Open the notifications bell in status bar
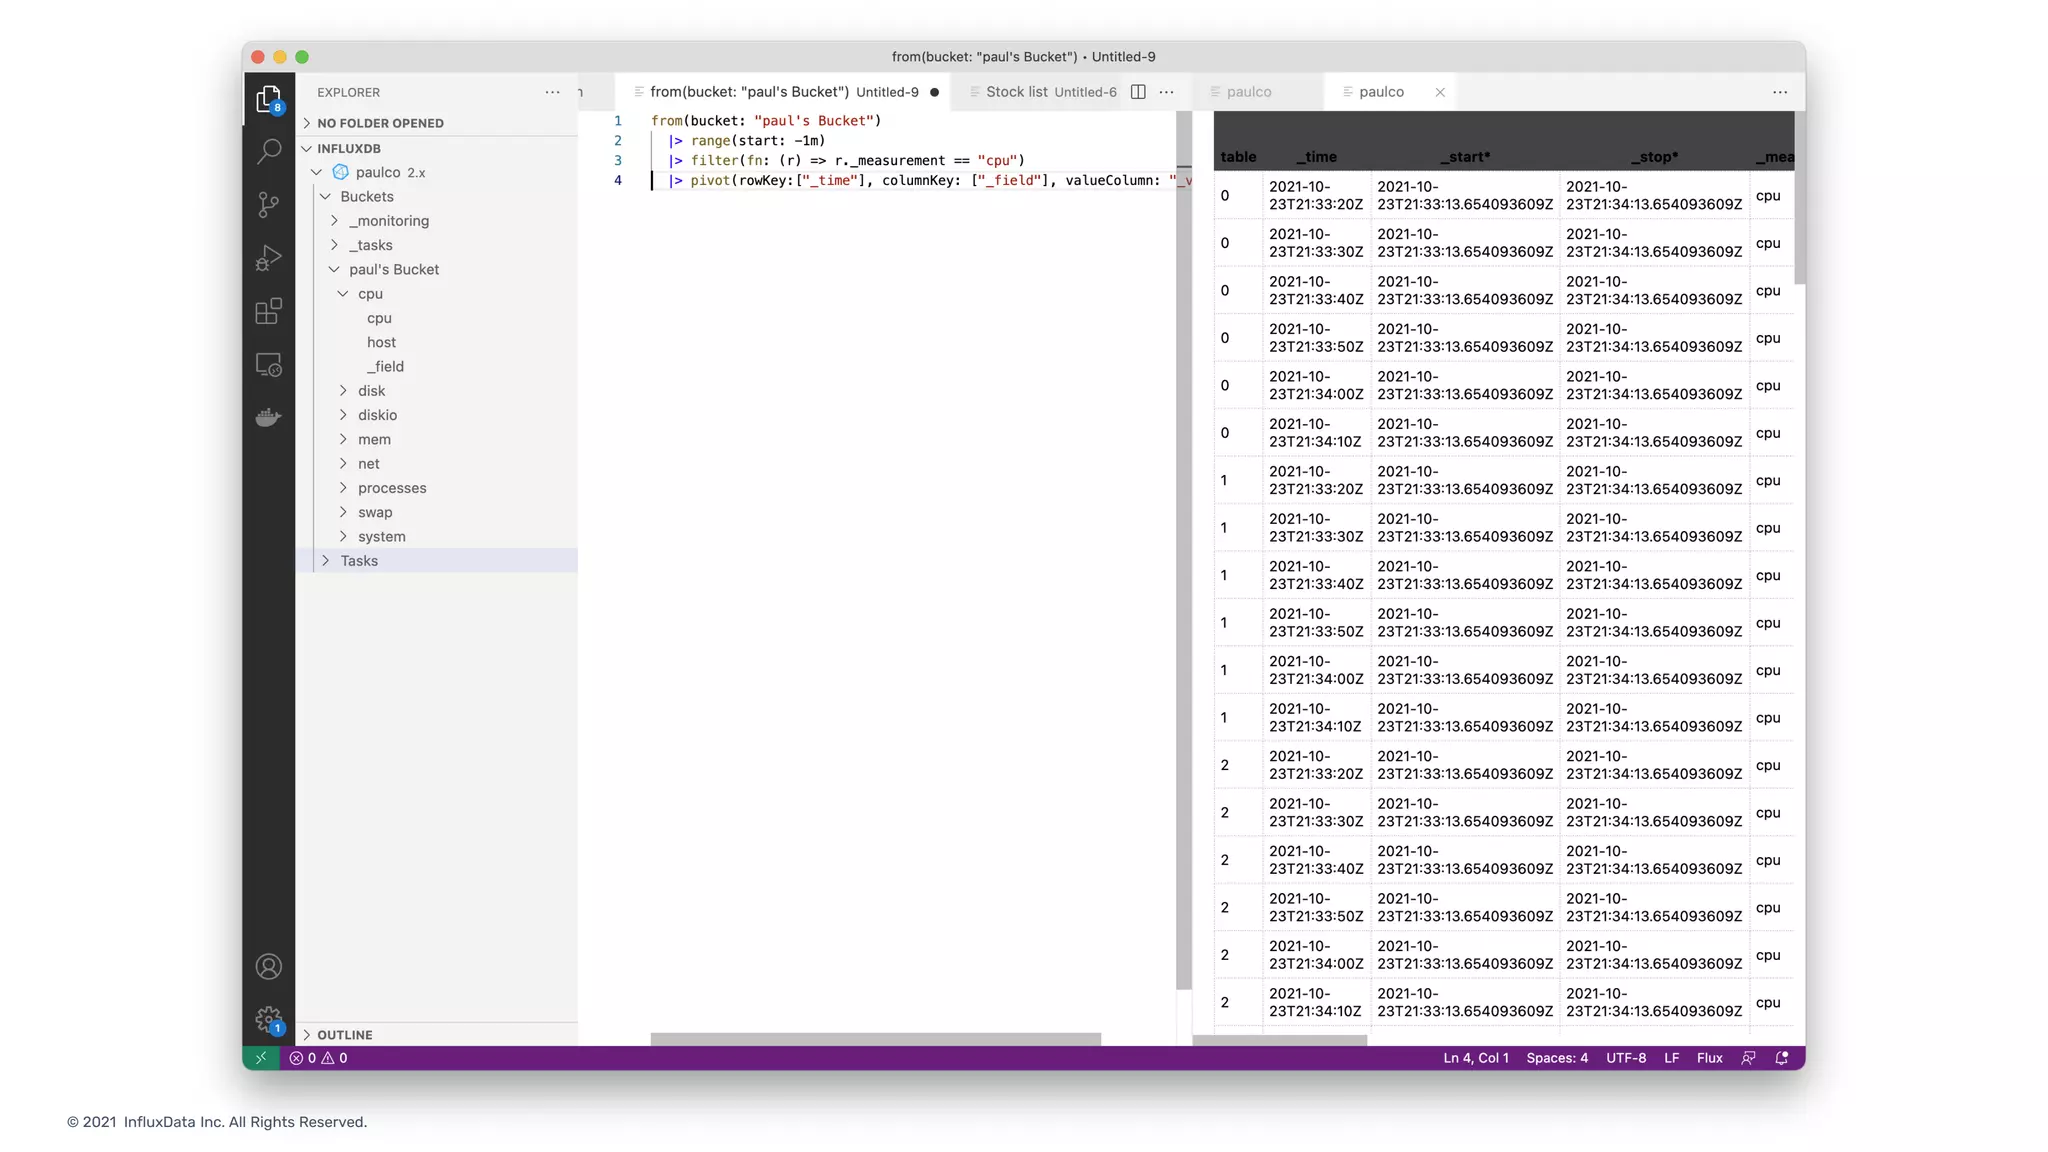This screenshot has width=2048, height=1152. 1782,1058
